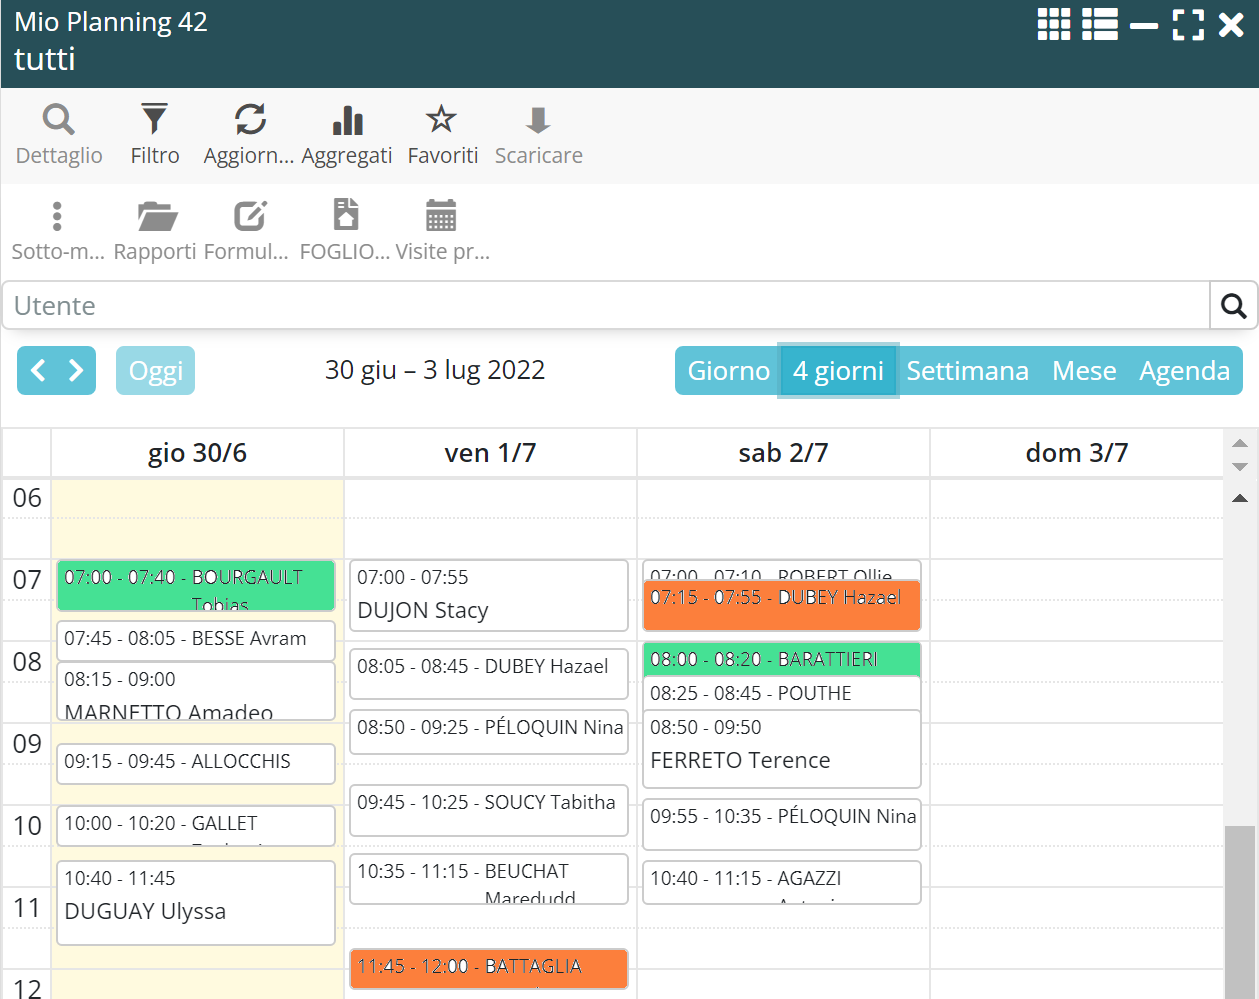Go to the previous date range
1259x999 pixels.
pyautogui.click(x=38, y=371)
